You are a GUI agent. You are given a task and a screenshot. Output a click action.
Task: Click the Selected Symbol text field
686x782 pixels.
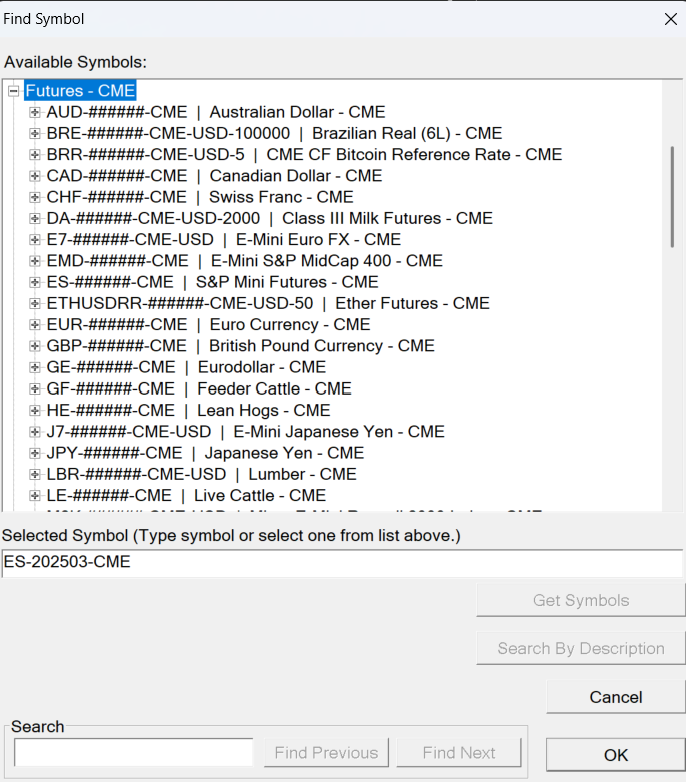342,563
